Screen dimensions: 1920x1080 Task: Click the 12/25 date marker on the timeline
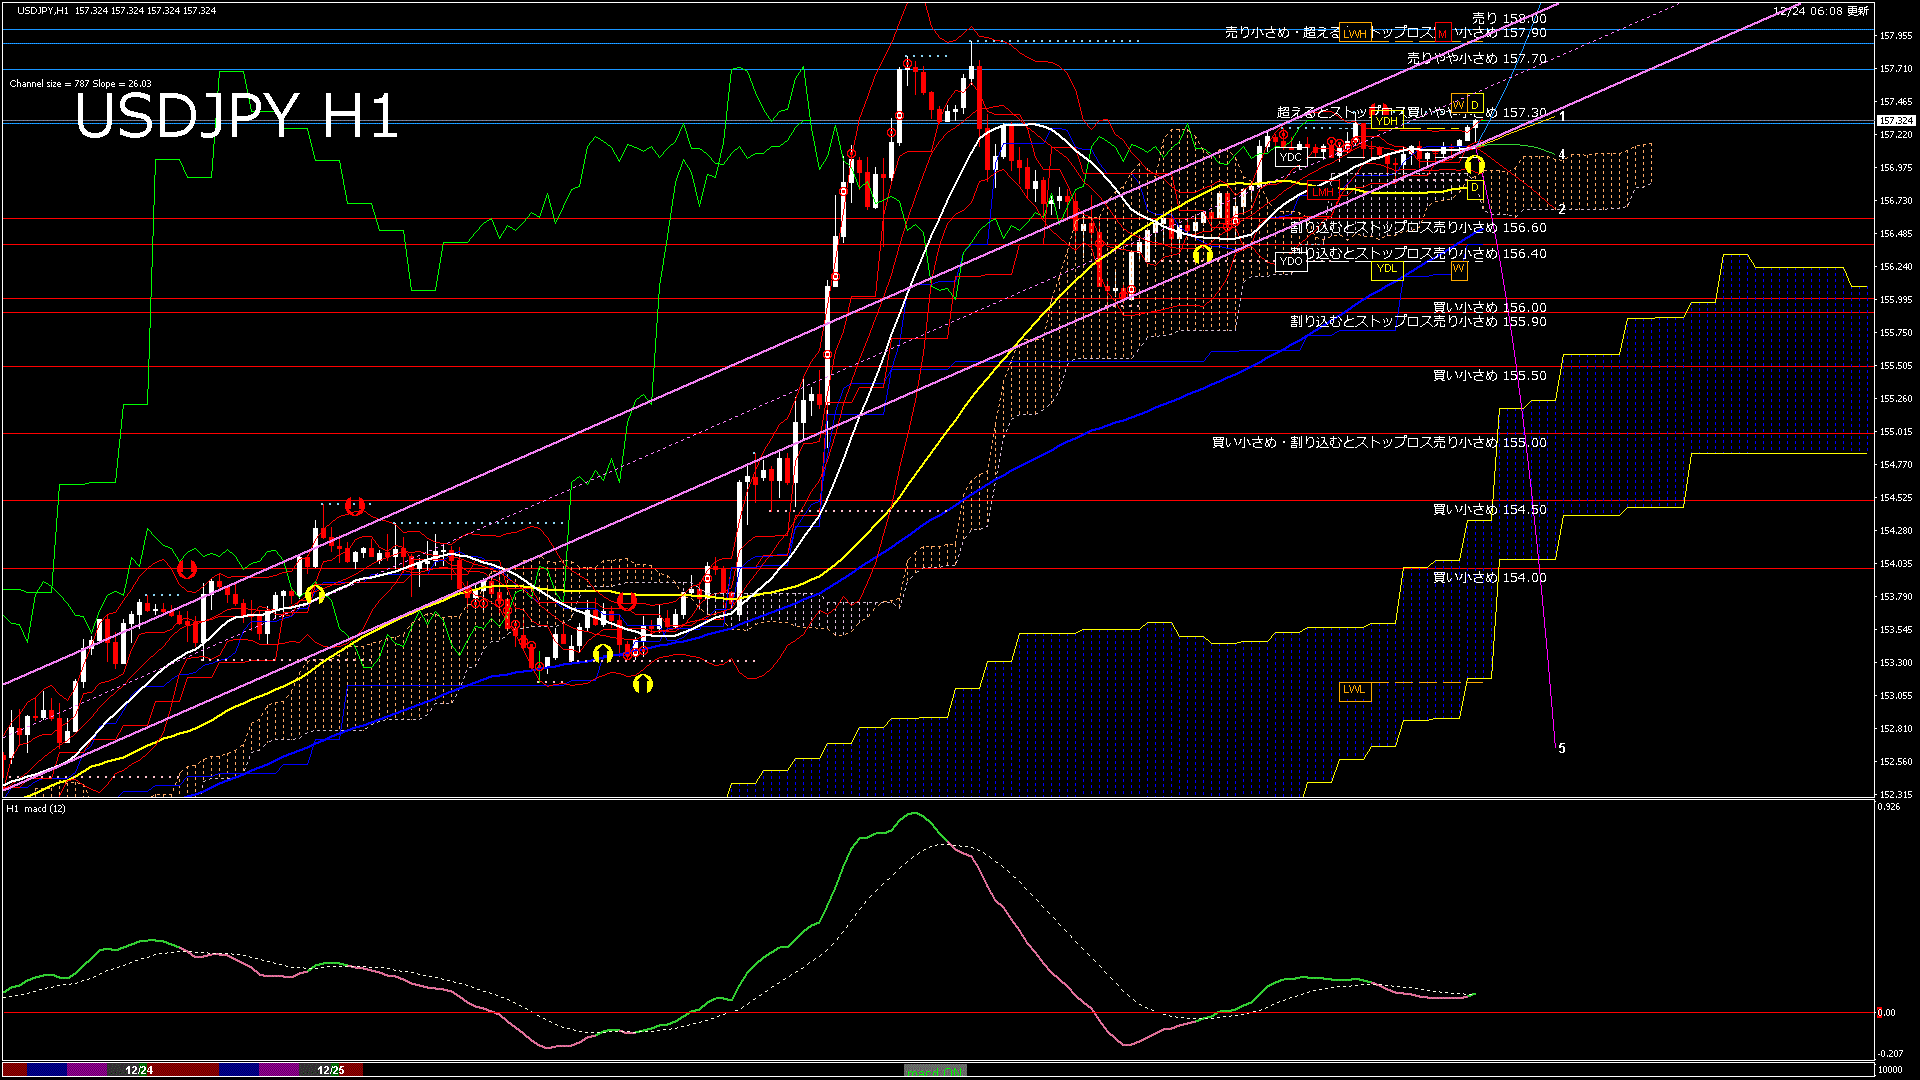330,1070
